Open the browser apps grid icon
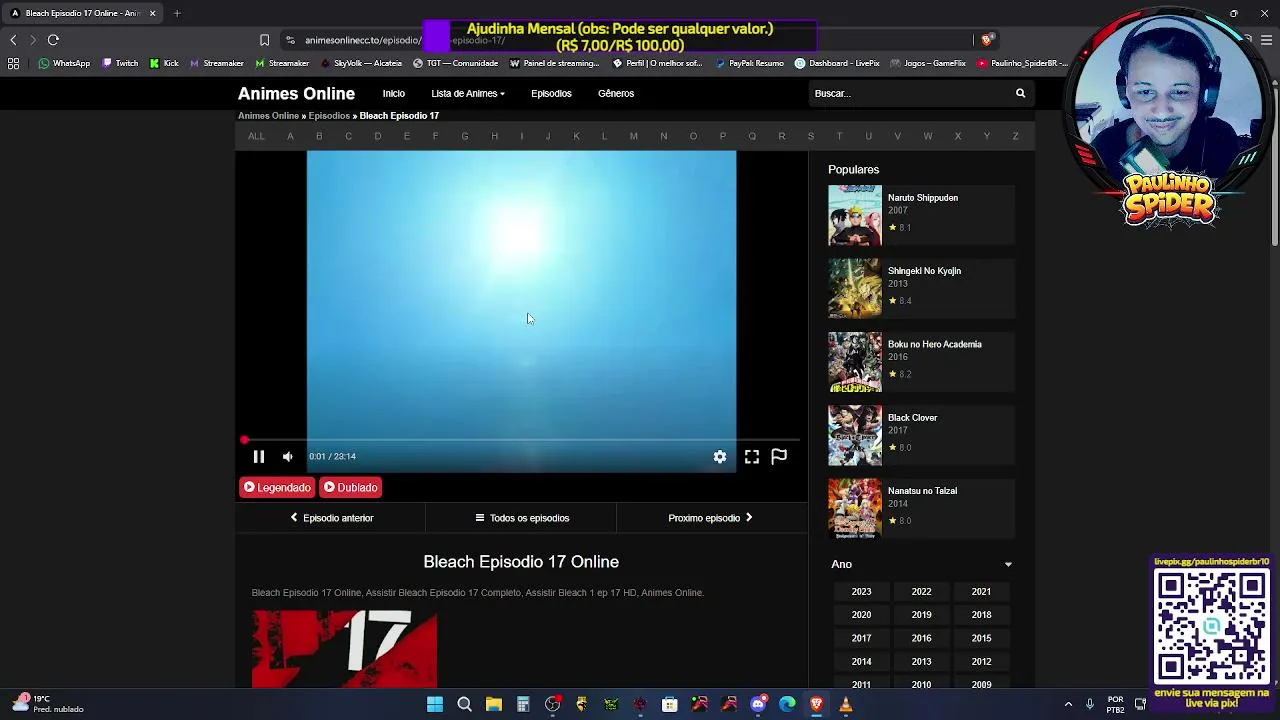Screen dimensions: 1280x720 pos(13,63)
